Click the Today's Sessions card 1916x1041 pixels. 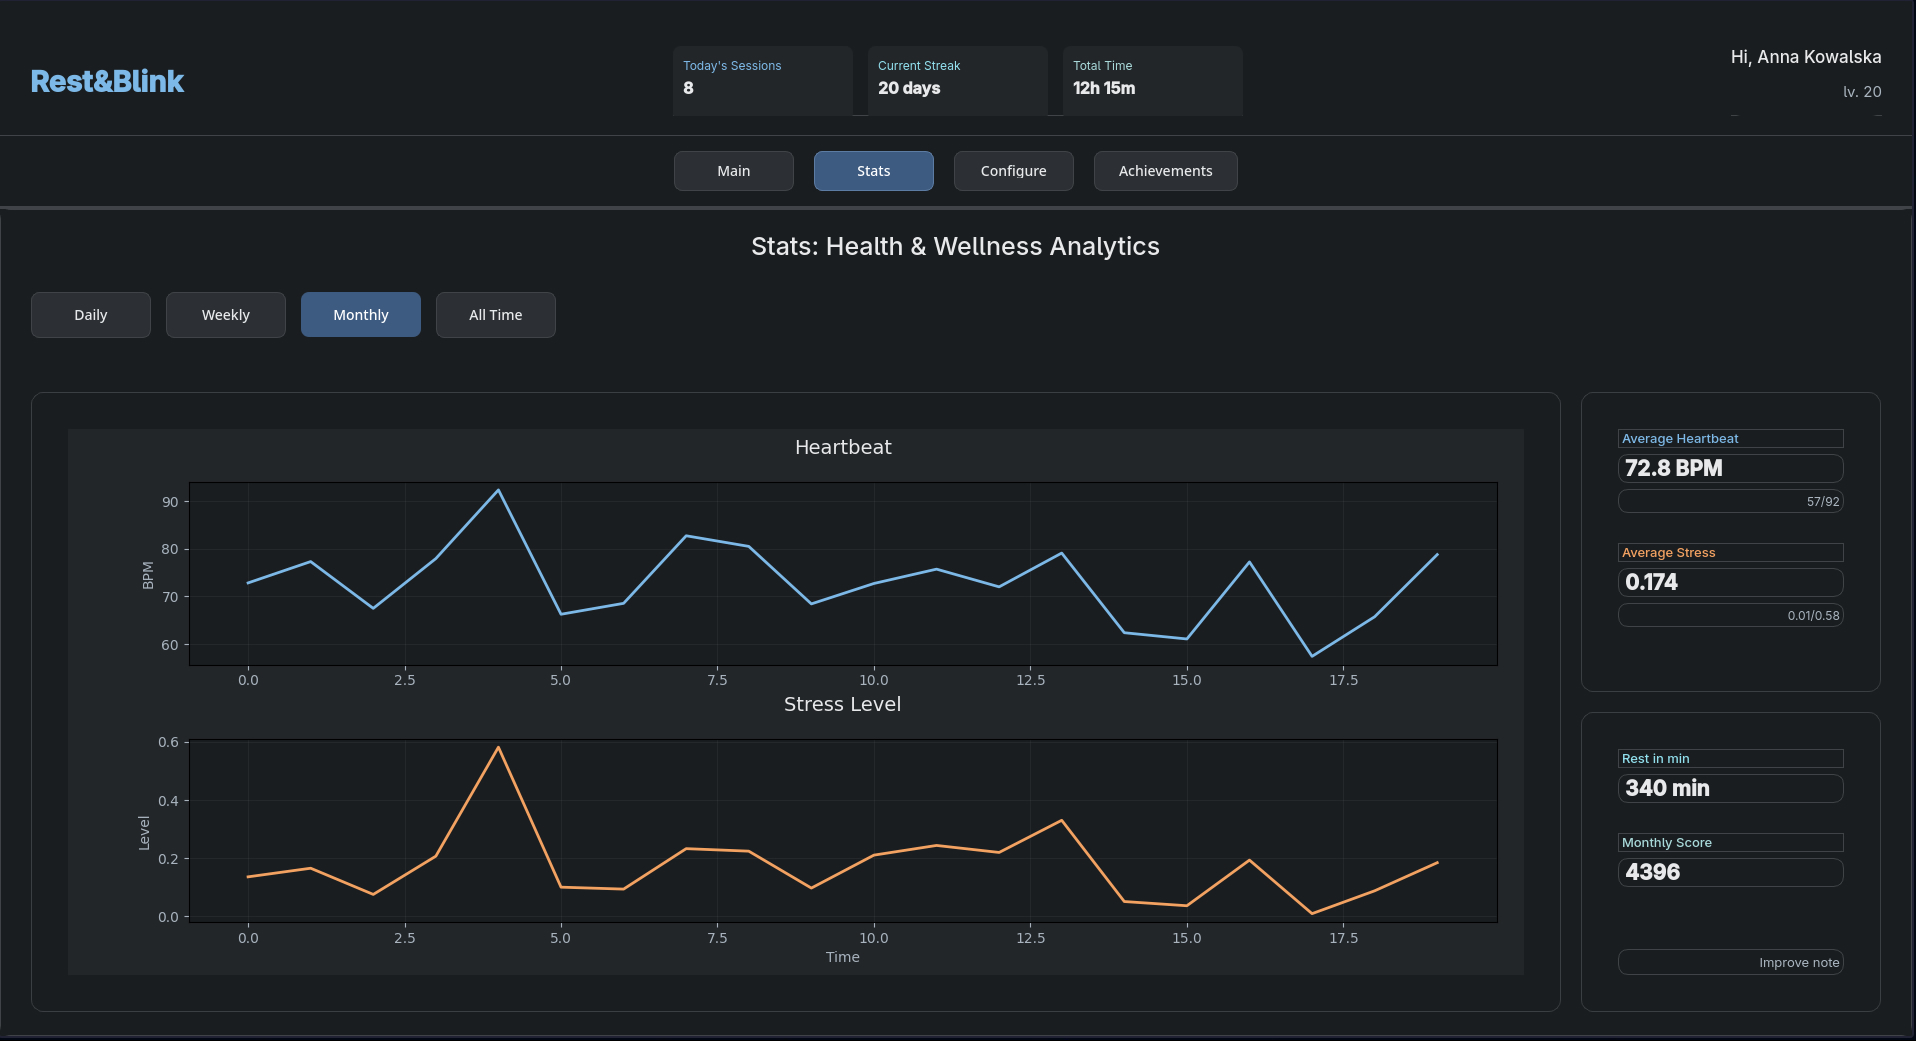coord(762,80)
